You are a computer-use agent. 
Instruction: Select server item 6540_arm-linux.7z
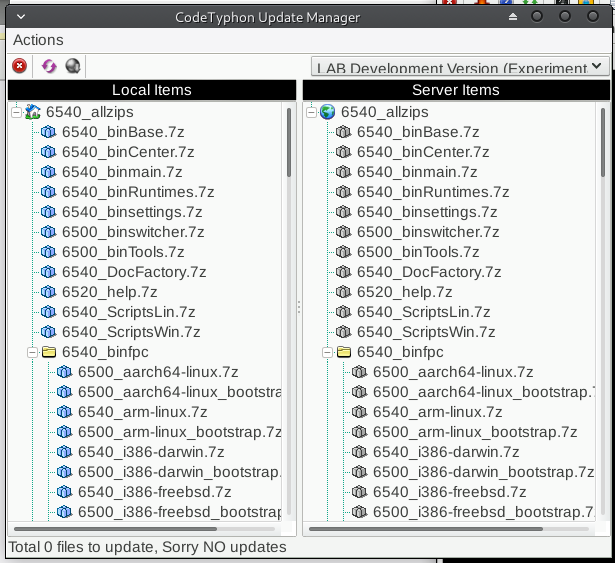437,412
